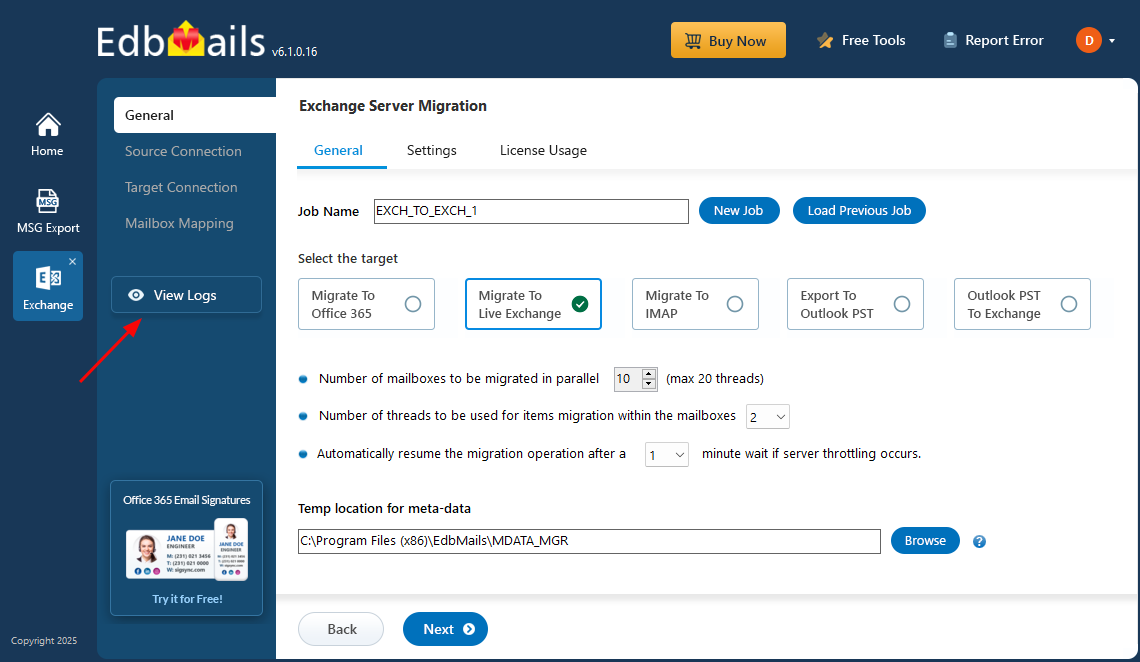This screenshot has width=1140, height=662.
Task: Expand the user account dropdown arrow
Action: pyautogui.click(x=1112, y=41)
